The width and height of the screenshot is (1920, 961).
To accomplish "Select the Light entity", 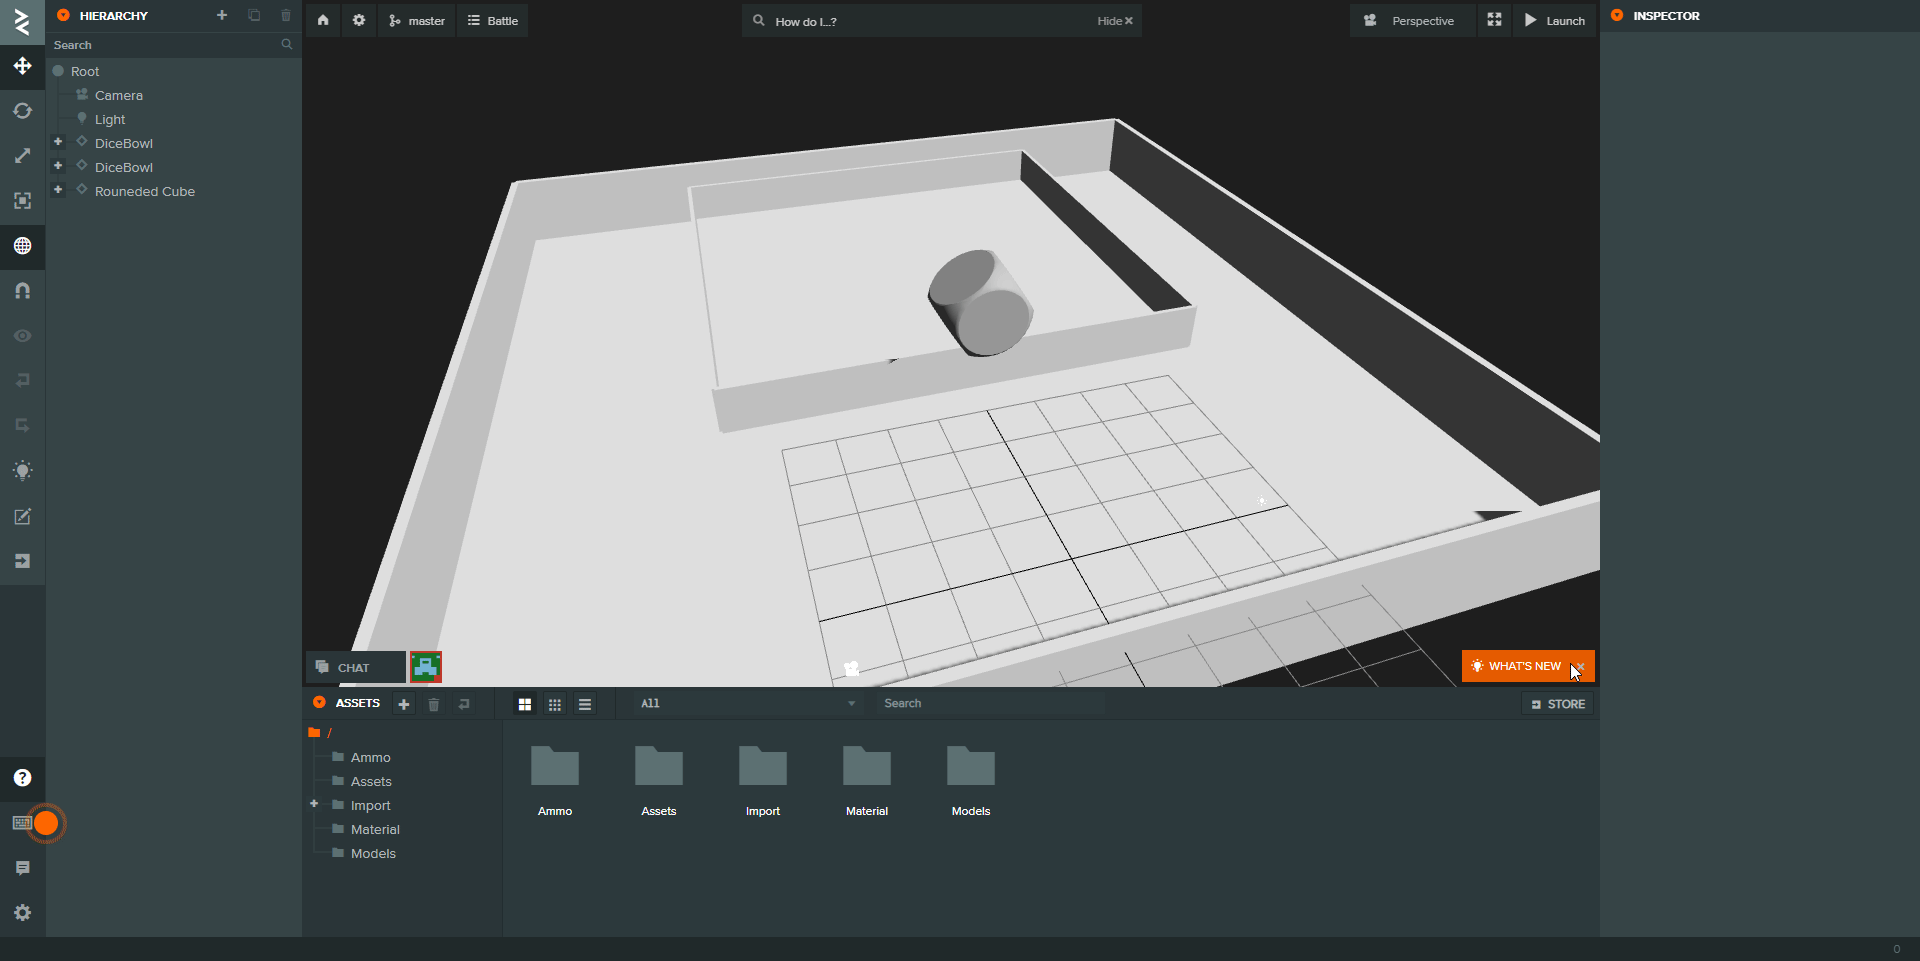I will click(x=110, y=119).
